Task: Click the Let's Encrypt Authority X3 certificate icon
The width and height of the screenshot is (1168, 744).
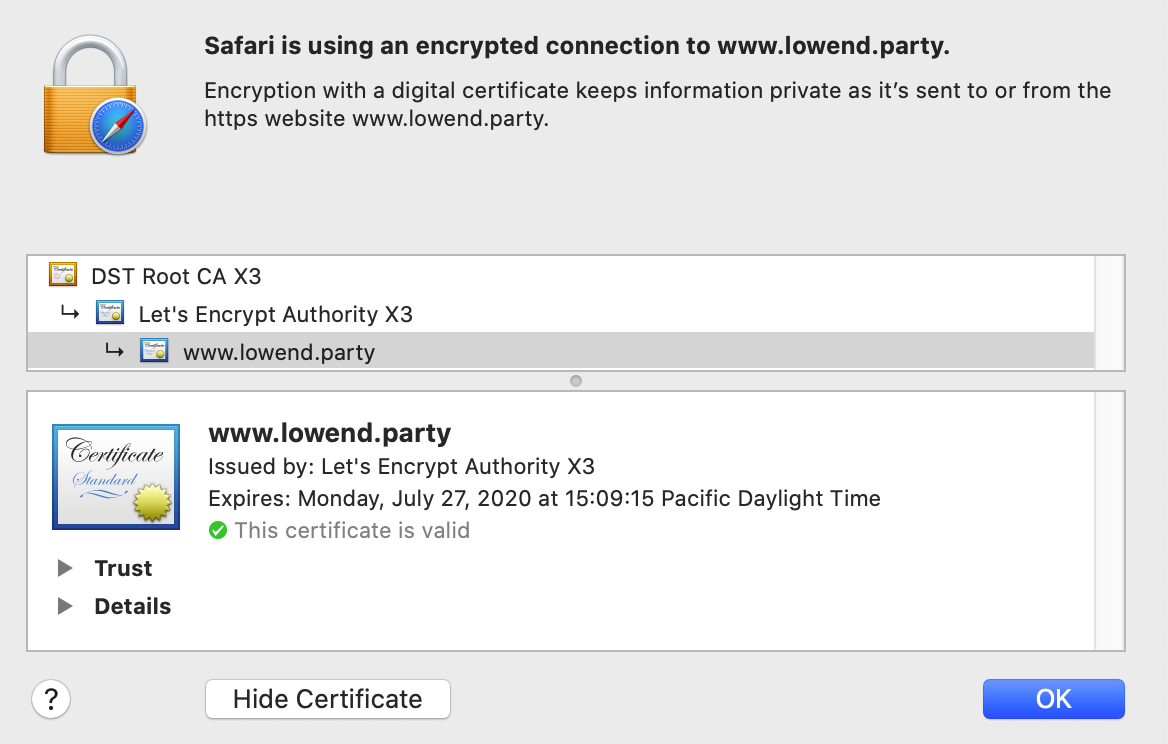Action: coord(110,313)
